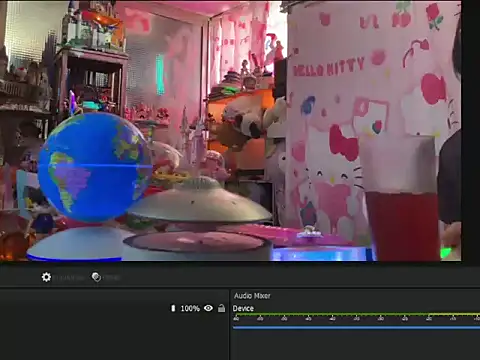
Task: Open source properties via the gear icon
Action: 46,277
